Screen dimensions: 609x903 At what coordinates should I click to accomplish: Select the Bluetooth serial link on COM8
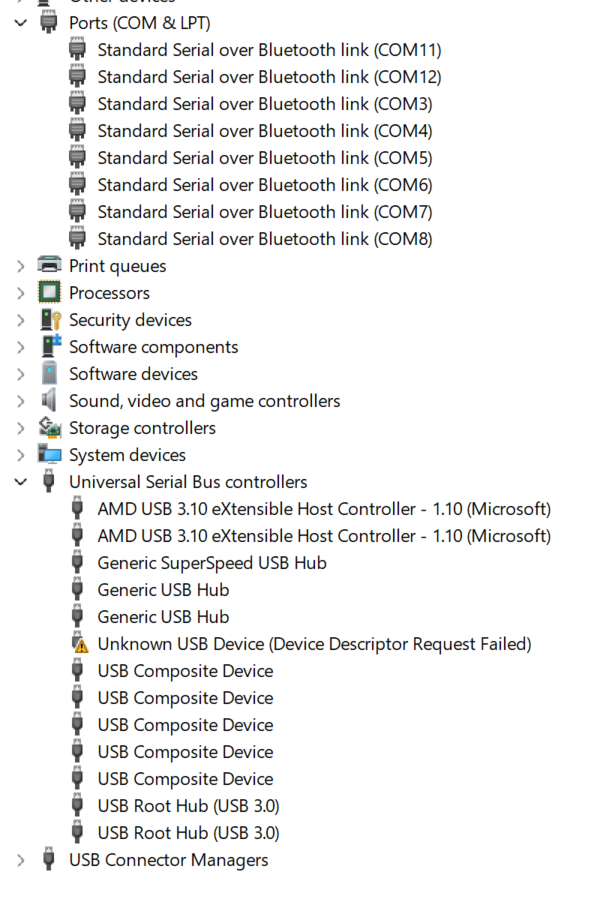click(264, 239)
